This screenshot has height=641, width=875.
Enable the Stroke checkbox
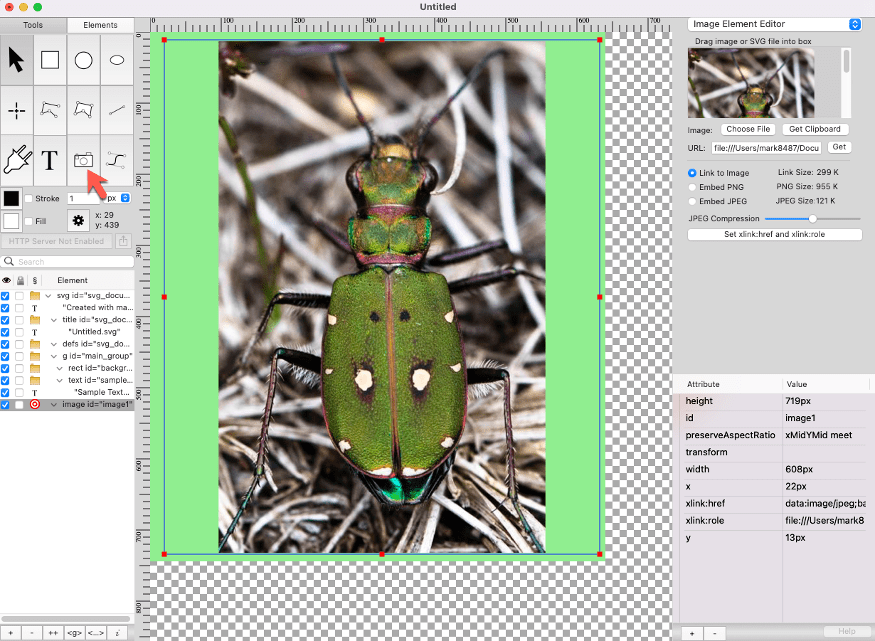tap(28, 198)
